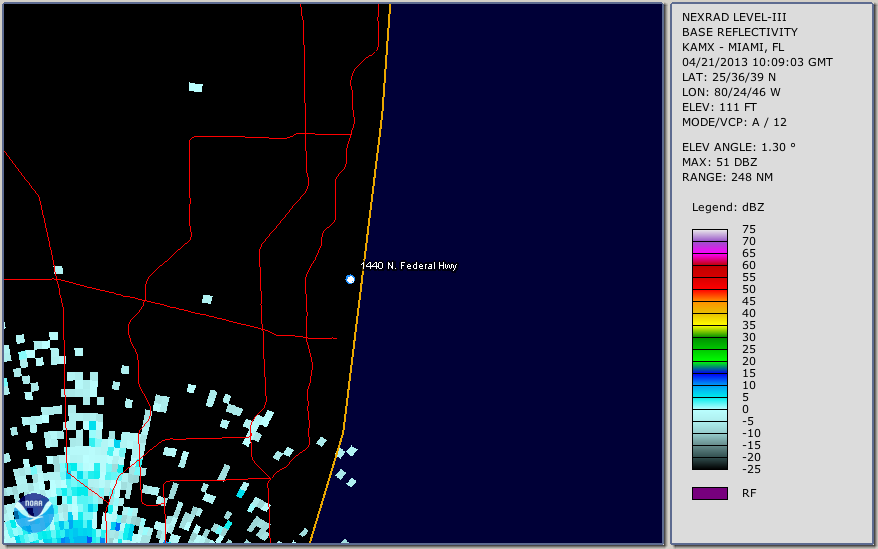Click the 'NEXRAD LEVEL-III' title text

pyautogui.click(x=734, y=17)
